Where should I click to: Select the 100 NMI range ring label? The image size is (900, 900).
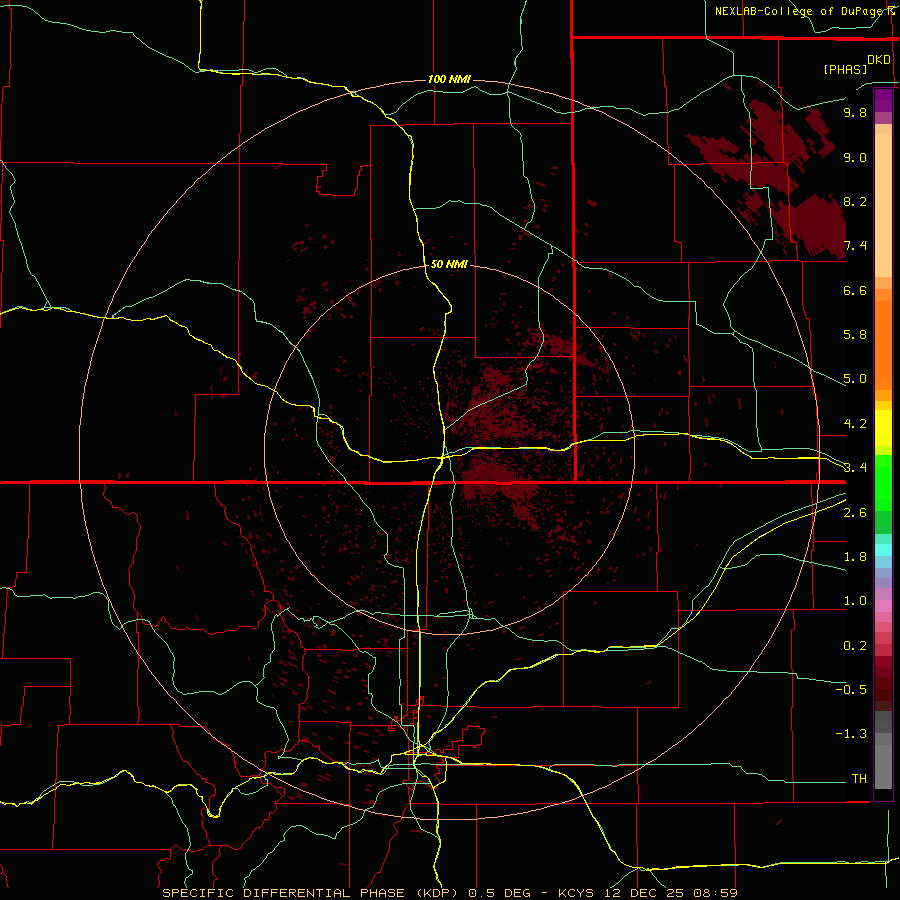coord(449,79)
